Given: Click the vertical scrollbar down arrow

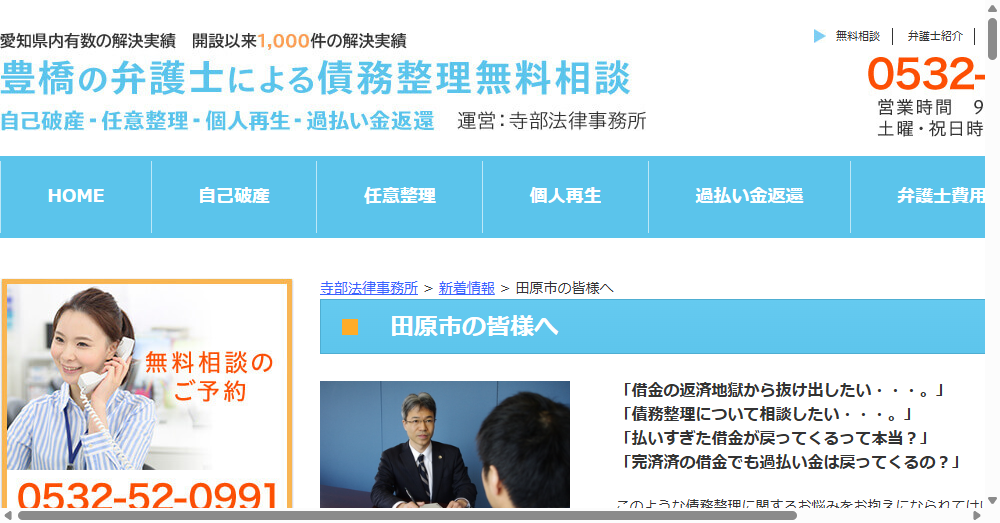Looking at the screenshot, I should click(x=992, y=499).
